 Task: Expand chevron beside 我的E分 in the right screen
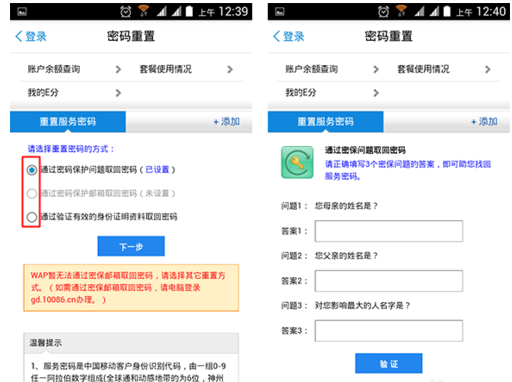coord(376,93)
